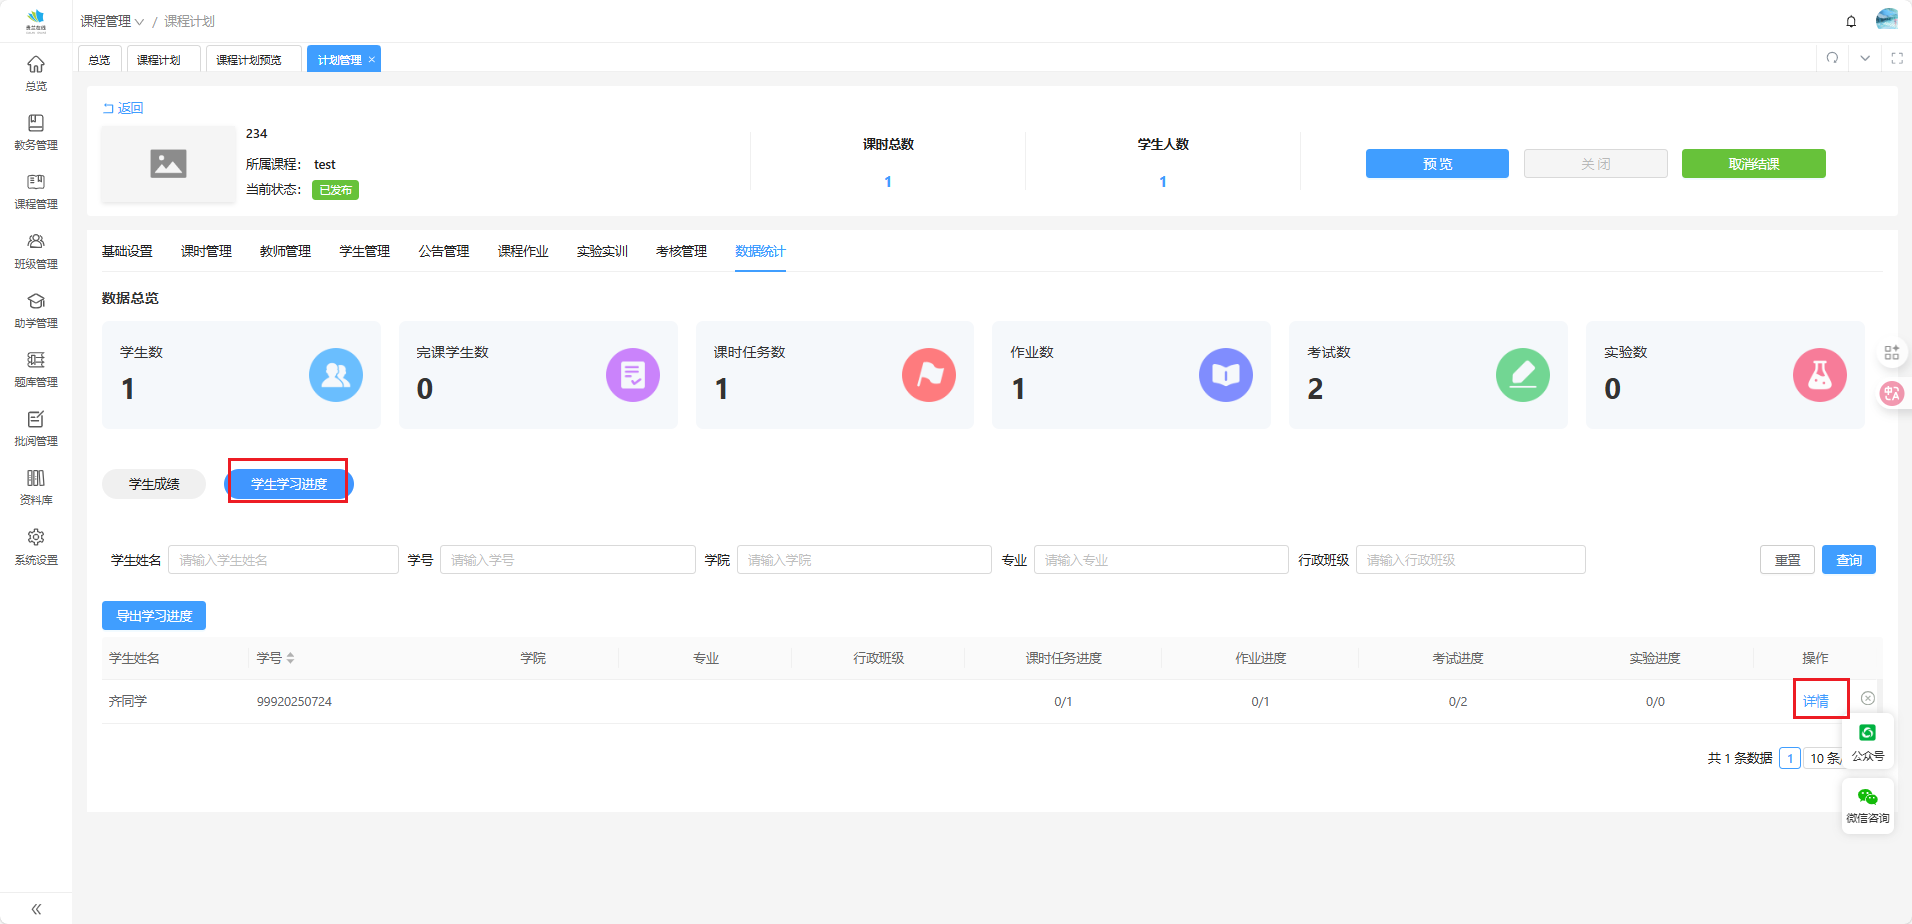Expand the 课程管理 breadcrumb dropdown
The width and height of the screenshot is (1912, 924).
[112, 21]
